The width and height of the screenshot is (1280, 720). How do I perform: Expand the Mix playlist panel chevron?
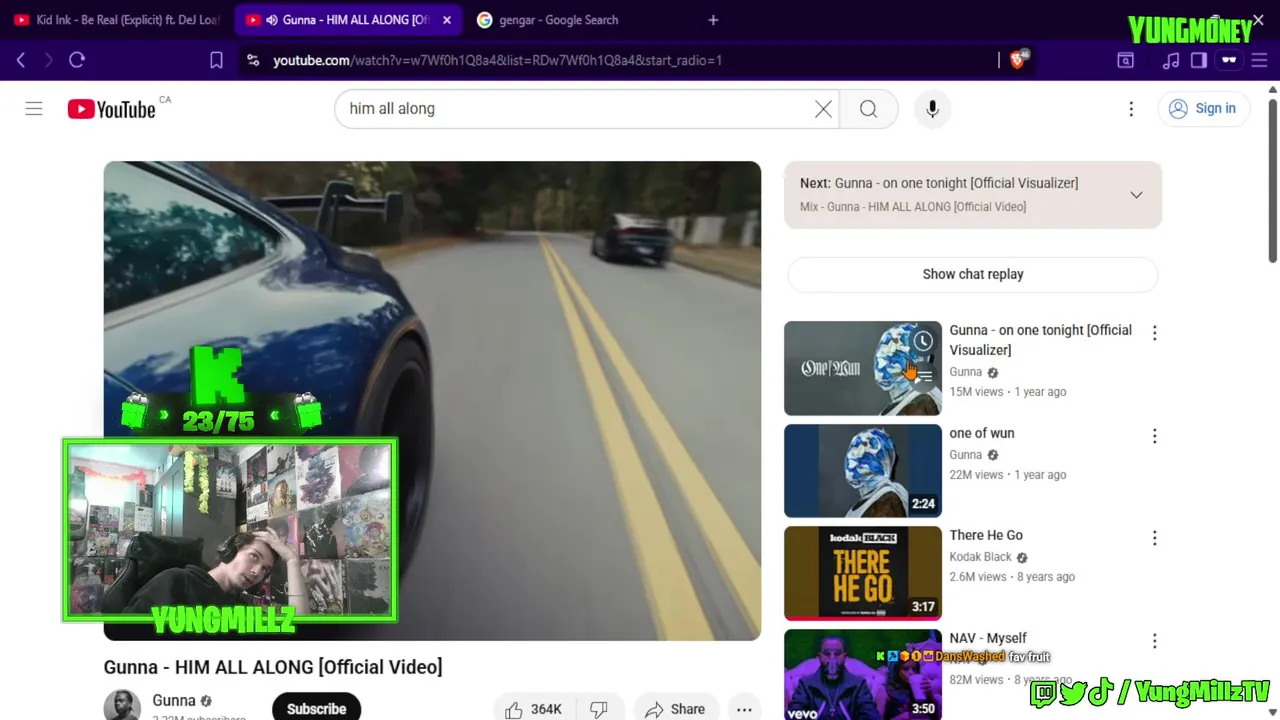[1136, 195]
